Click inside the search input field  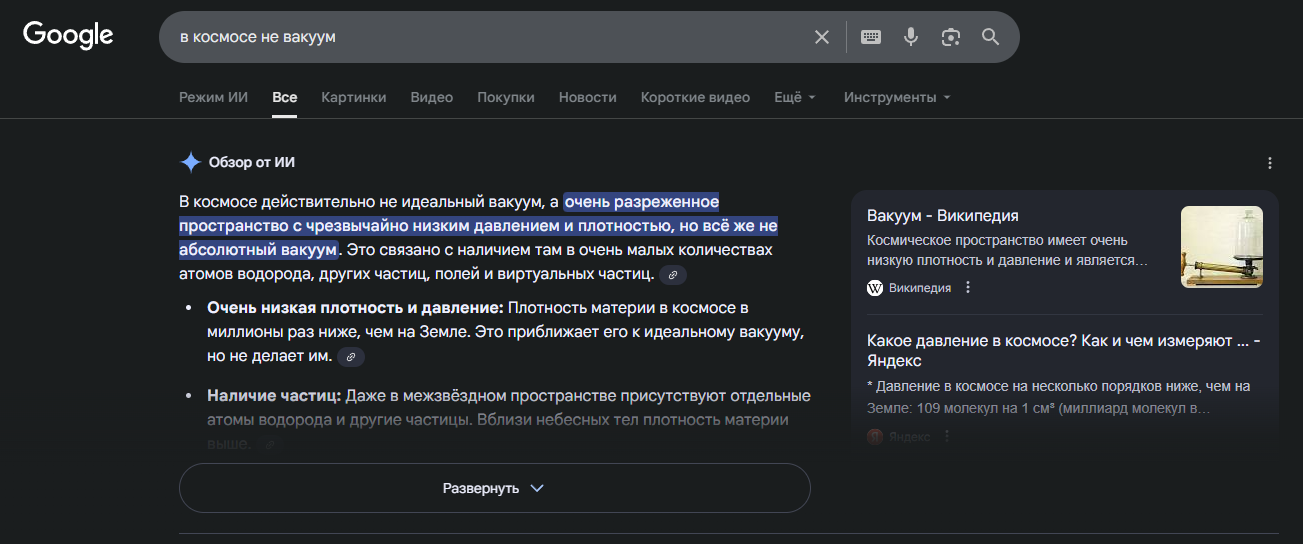tap(480, 37)
